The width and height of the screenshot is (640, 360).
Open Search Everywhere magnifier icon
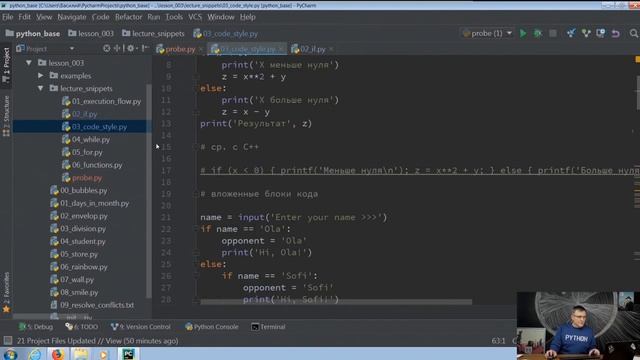[633, 33]
